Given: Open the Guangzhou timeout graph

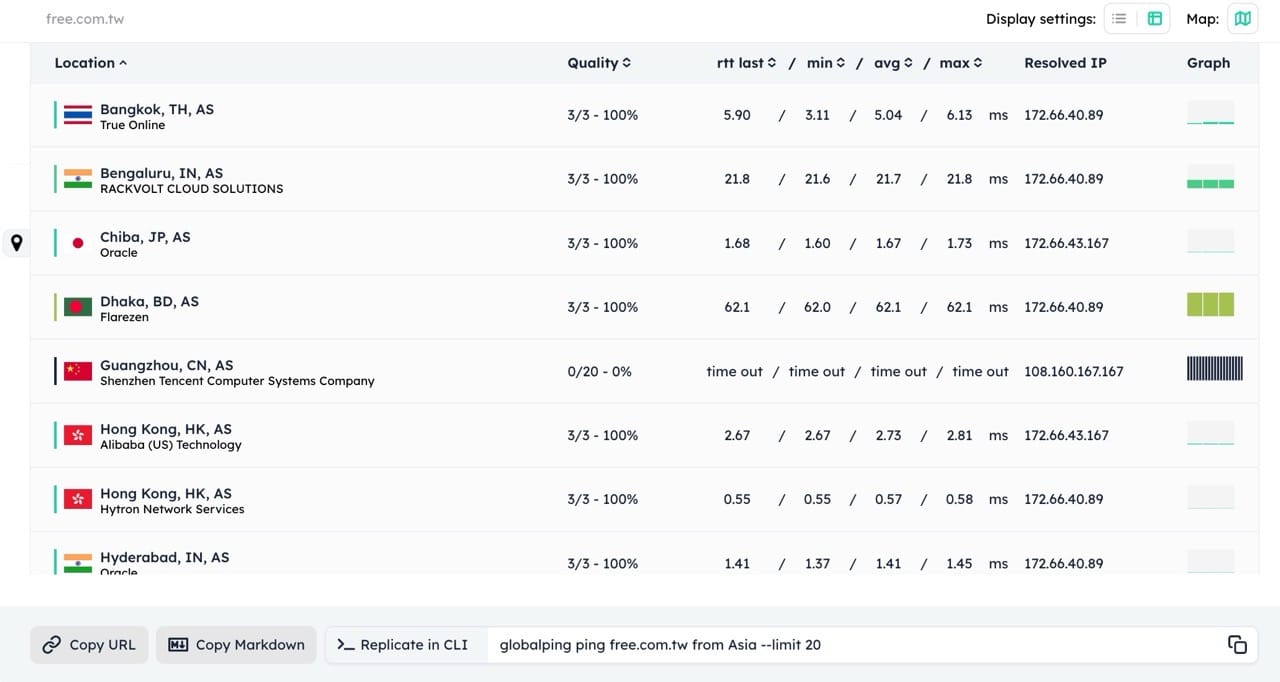Looking at the screenshot, I should pyautogui.click(x=1214, y=369).
